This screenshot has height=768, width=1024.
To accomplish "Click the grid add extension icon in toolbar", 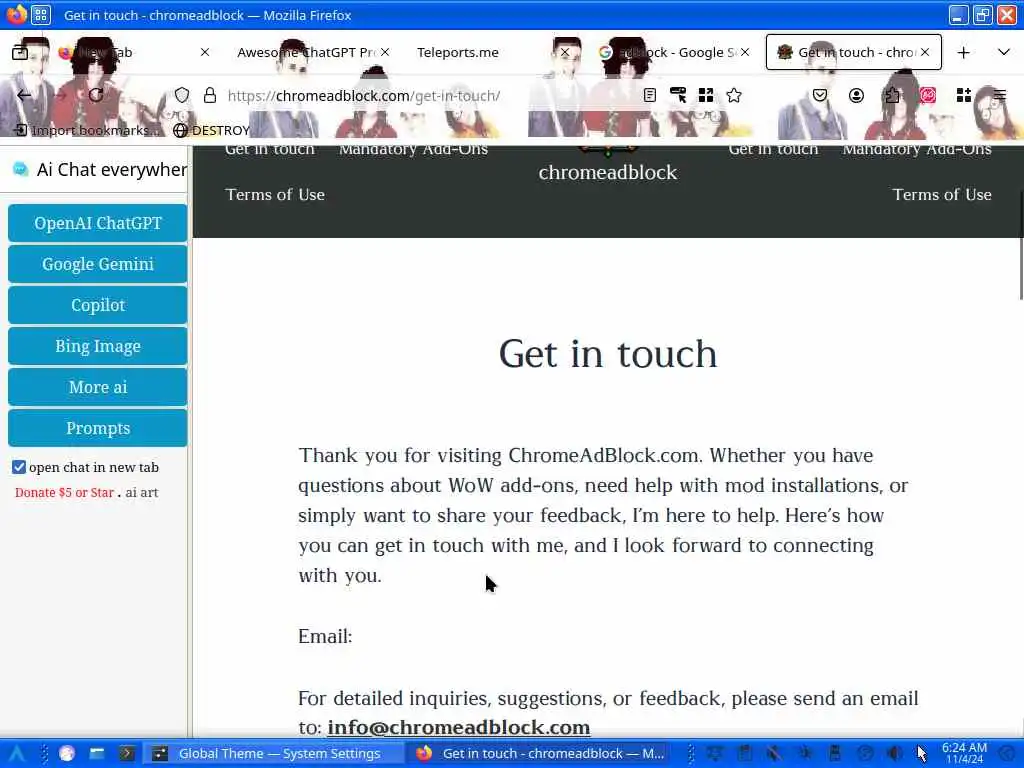I will tap(964, 95).
